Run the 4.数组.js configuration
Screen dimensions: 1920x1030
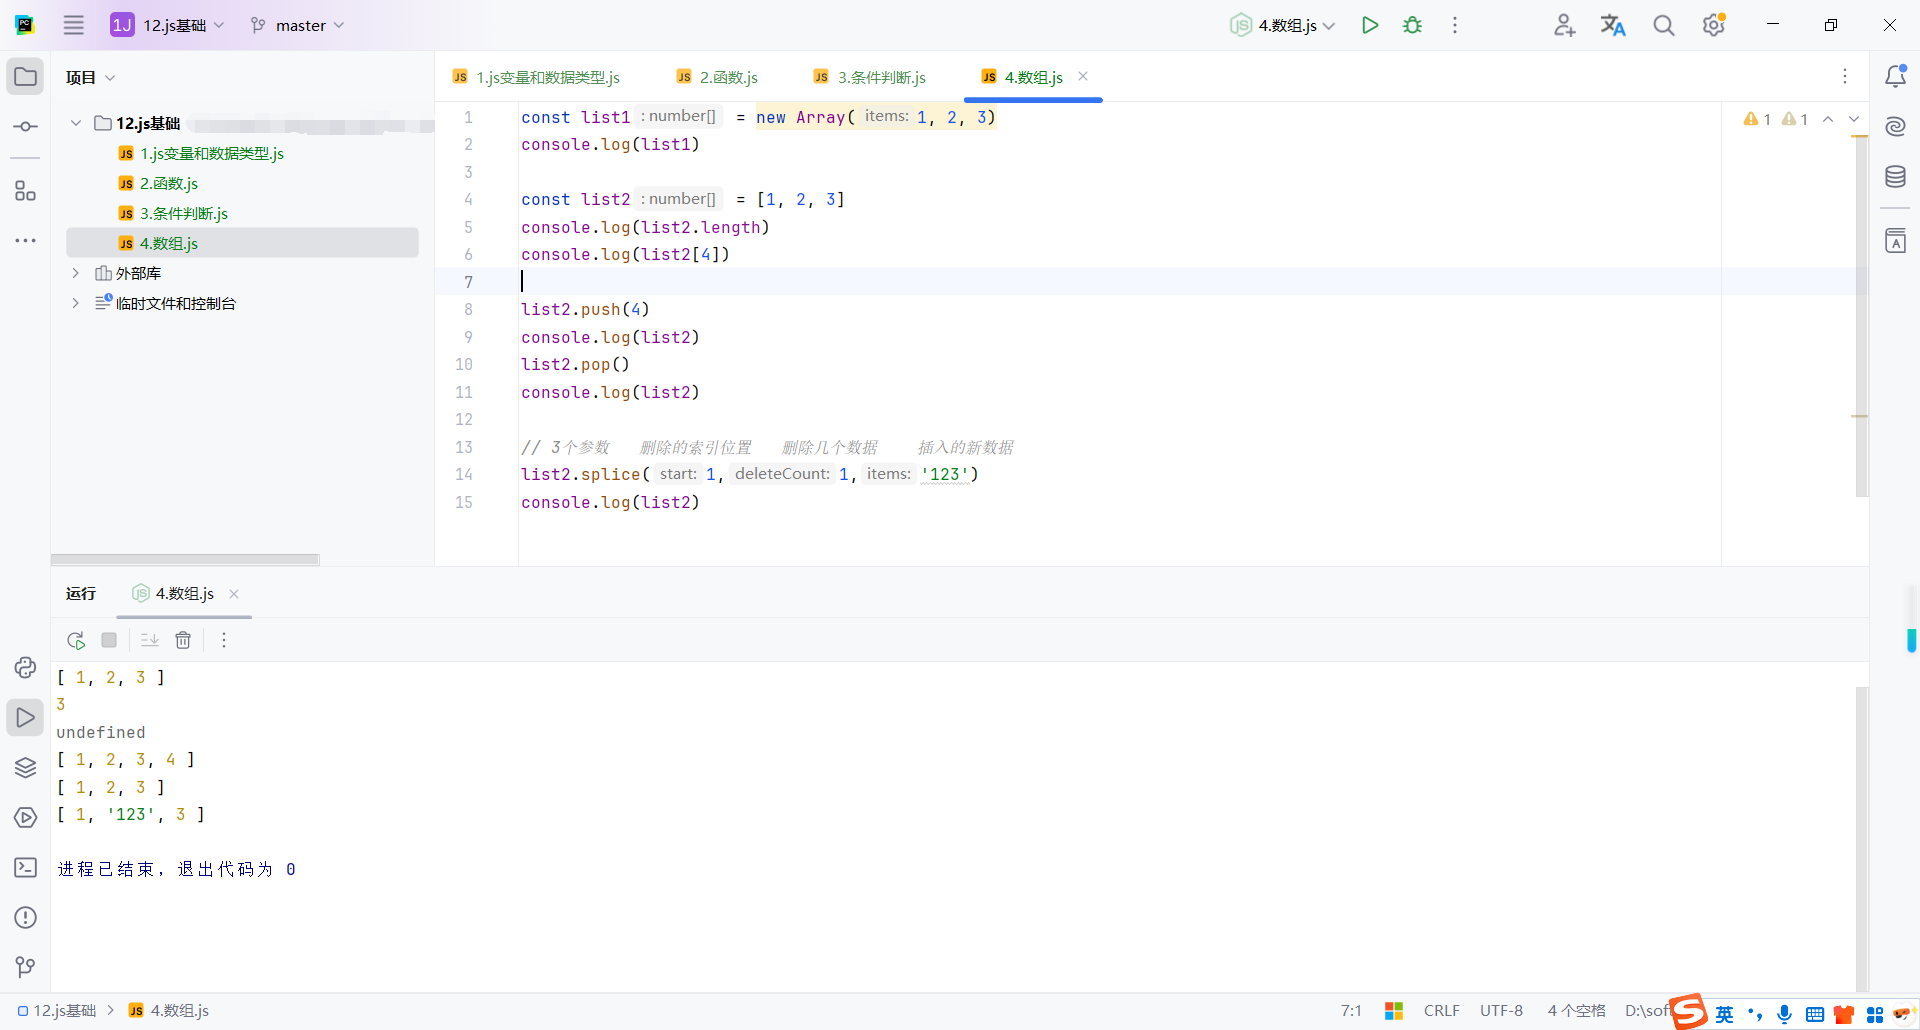[x=1370, y=25]
